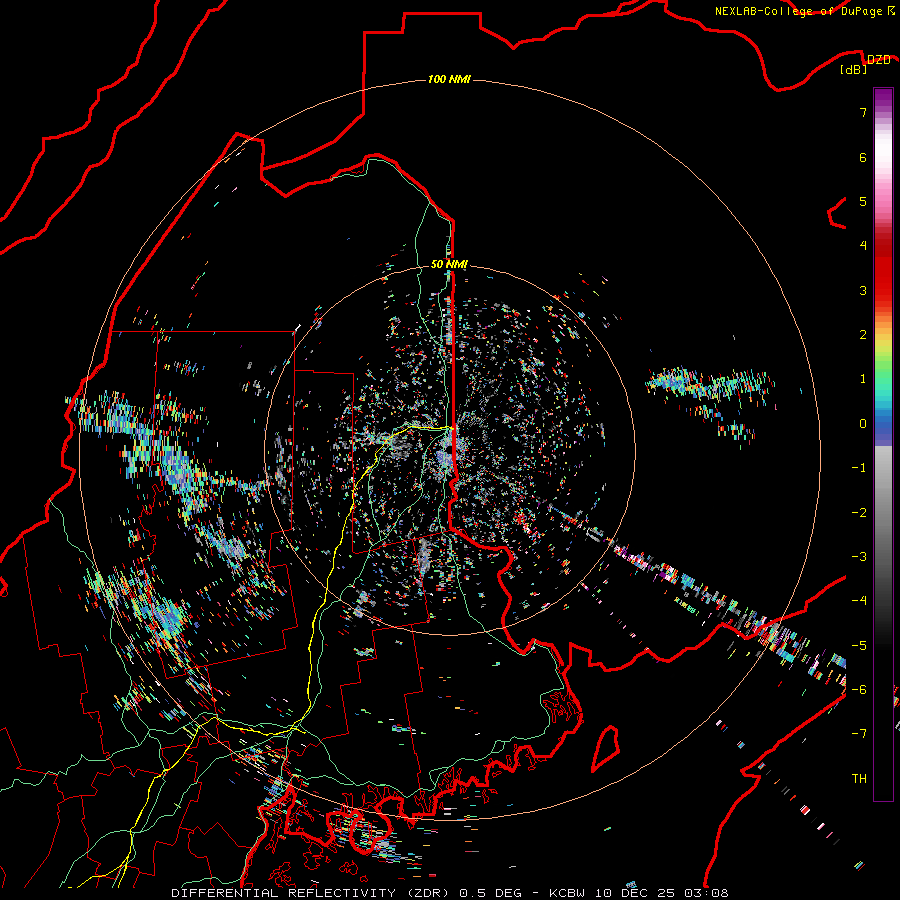Click the 4 value on the color scale
The width and height of the screenshot is (900, 900).
point(863,246)
